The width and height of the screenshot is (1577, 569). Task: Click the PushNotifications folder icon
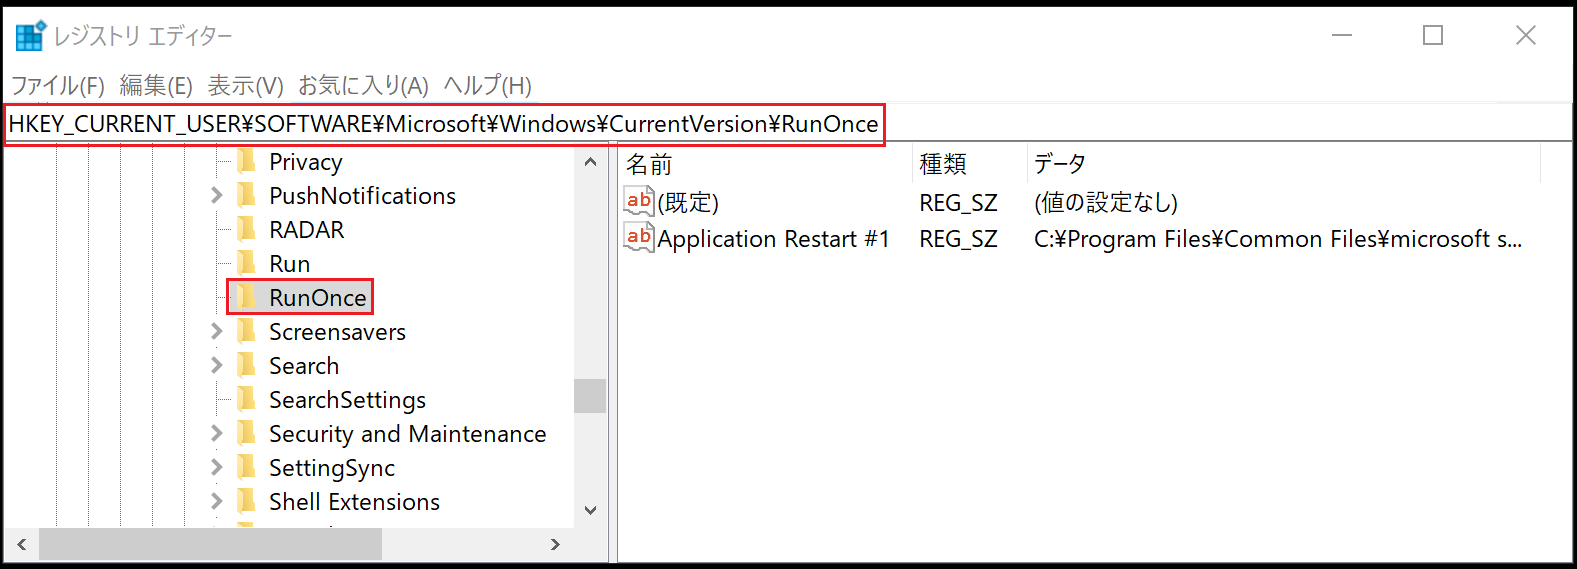(247, 195)
